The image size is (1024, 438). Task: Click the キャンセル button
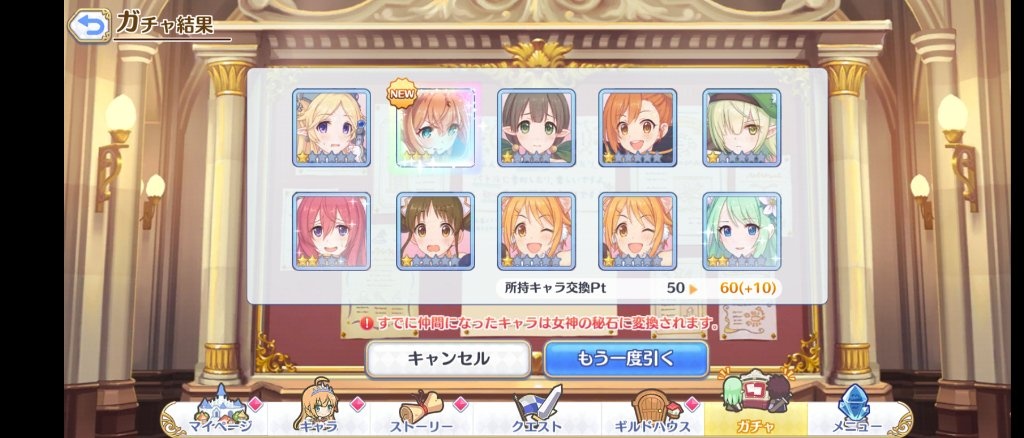[448, 358]
